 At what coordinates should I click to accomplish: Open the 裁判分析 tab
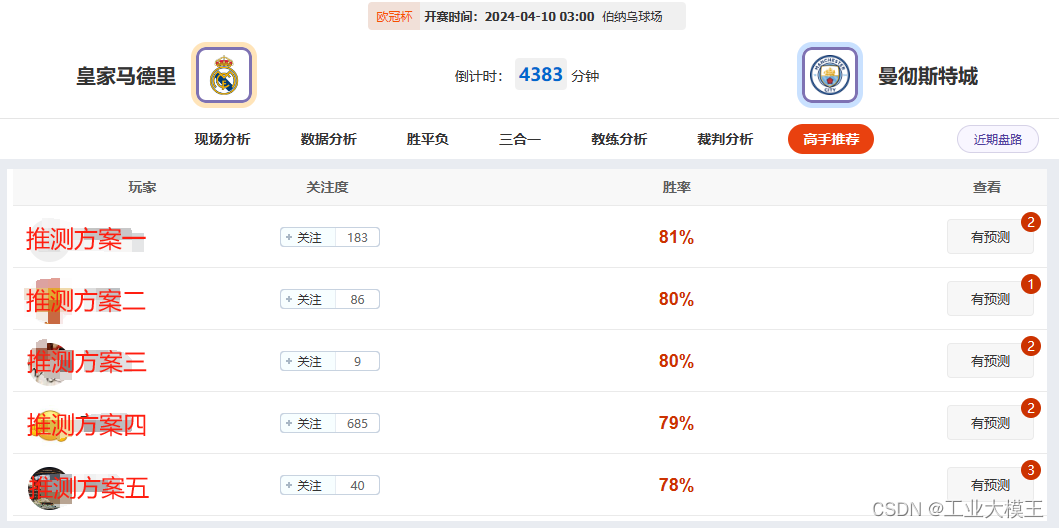coord(725,140)
